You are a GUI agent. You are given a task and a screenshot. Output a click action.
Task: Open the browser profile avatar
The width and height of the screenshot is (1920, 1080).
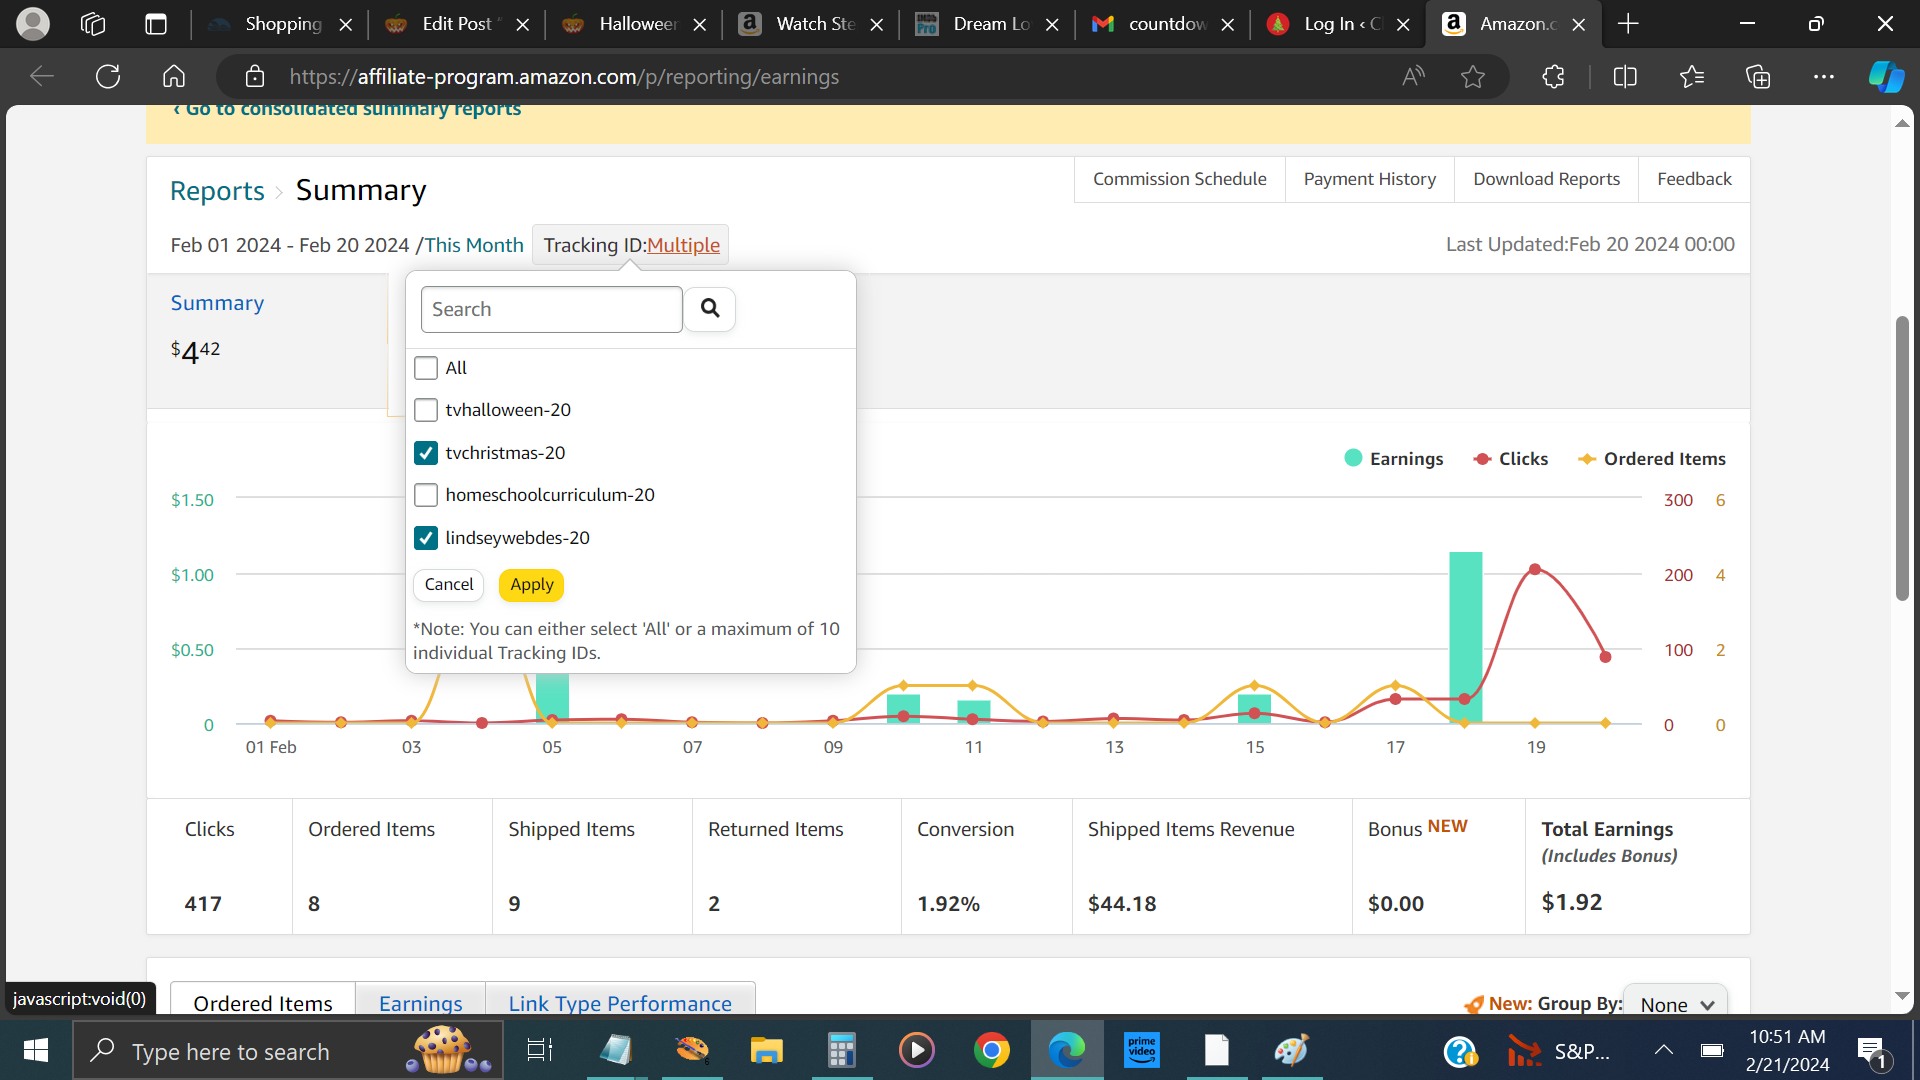33,23
